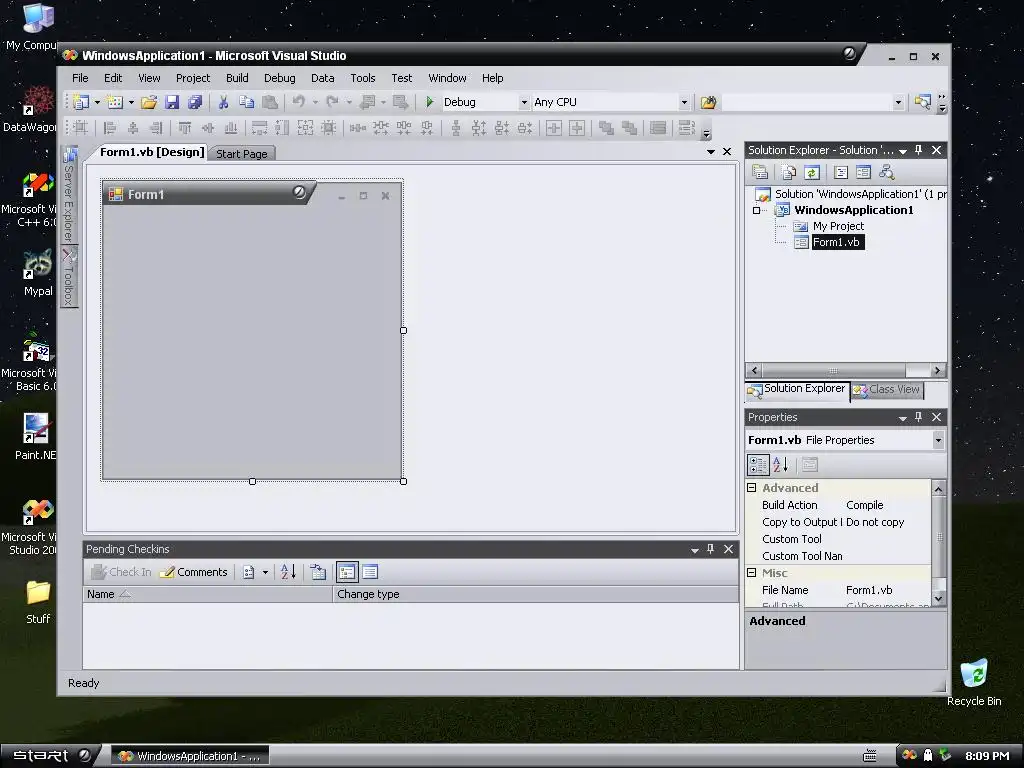Screen dimensions: 1024x768
Task: Click the Check In button
Action: pos(121,572)
